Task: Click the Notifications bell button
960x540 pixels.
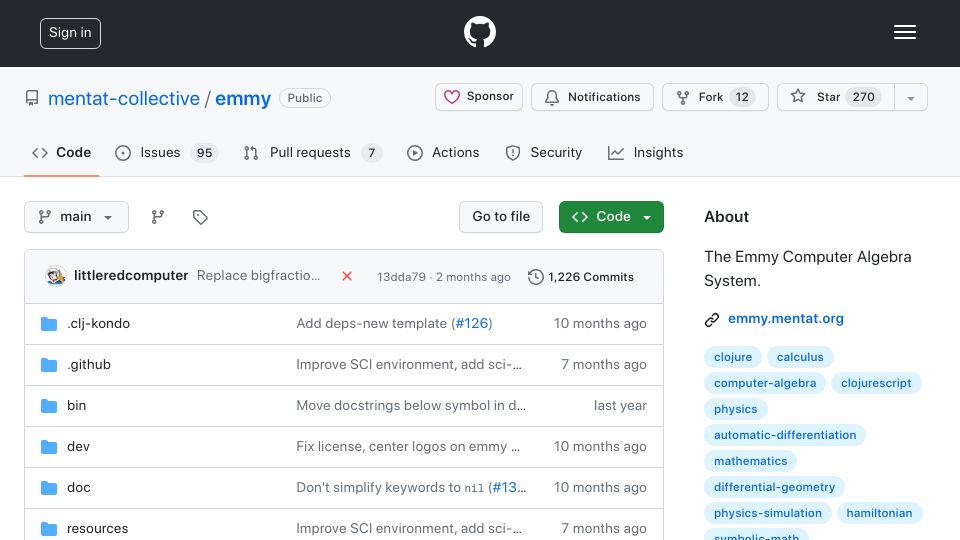Action: [x=592, y=97]
